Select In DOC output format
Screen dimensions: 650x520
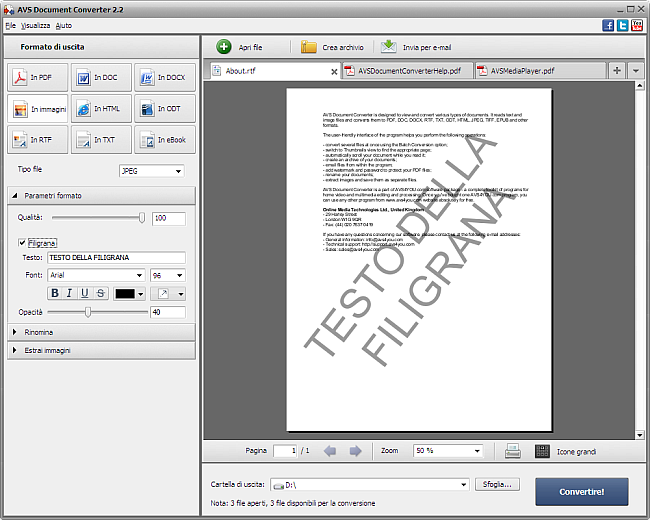pos(101,78)
